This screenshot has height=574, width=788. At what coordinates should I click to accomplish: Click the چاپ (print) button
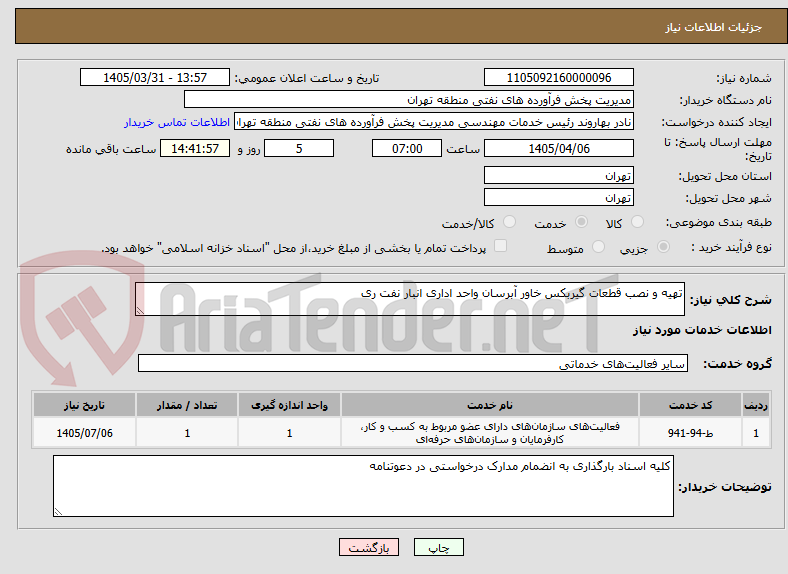(x=438, y=547)
